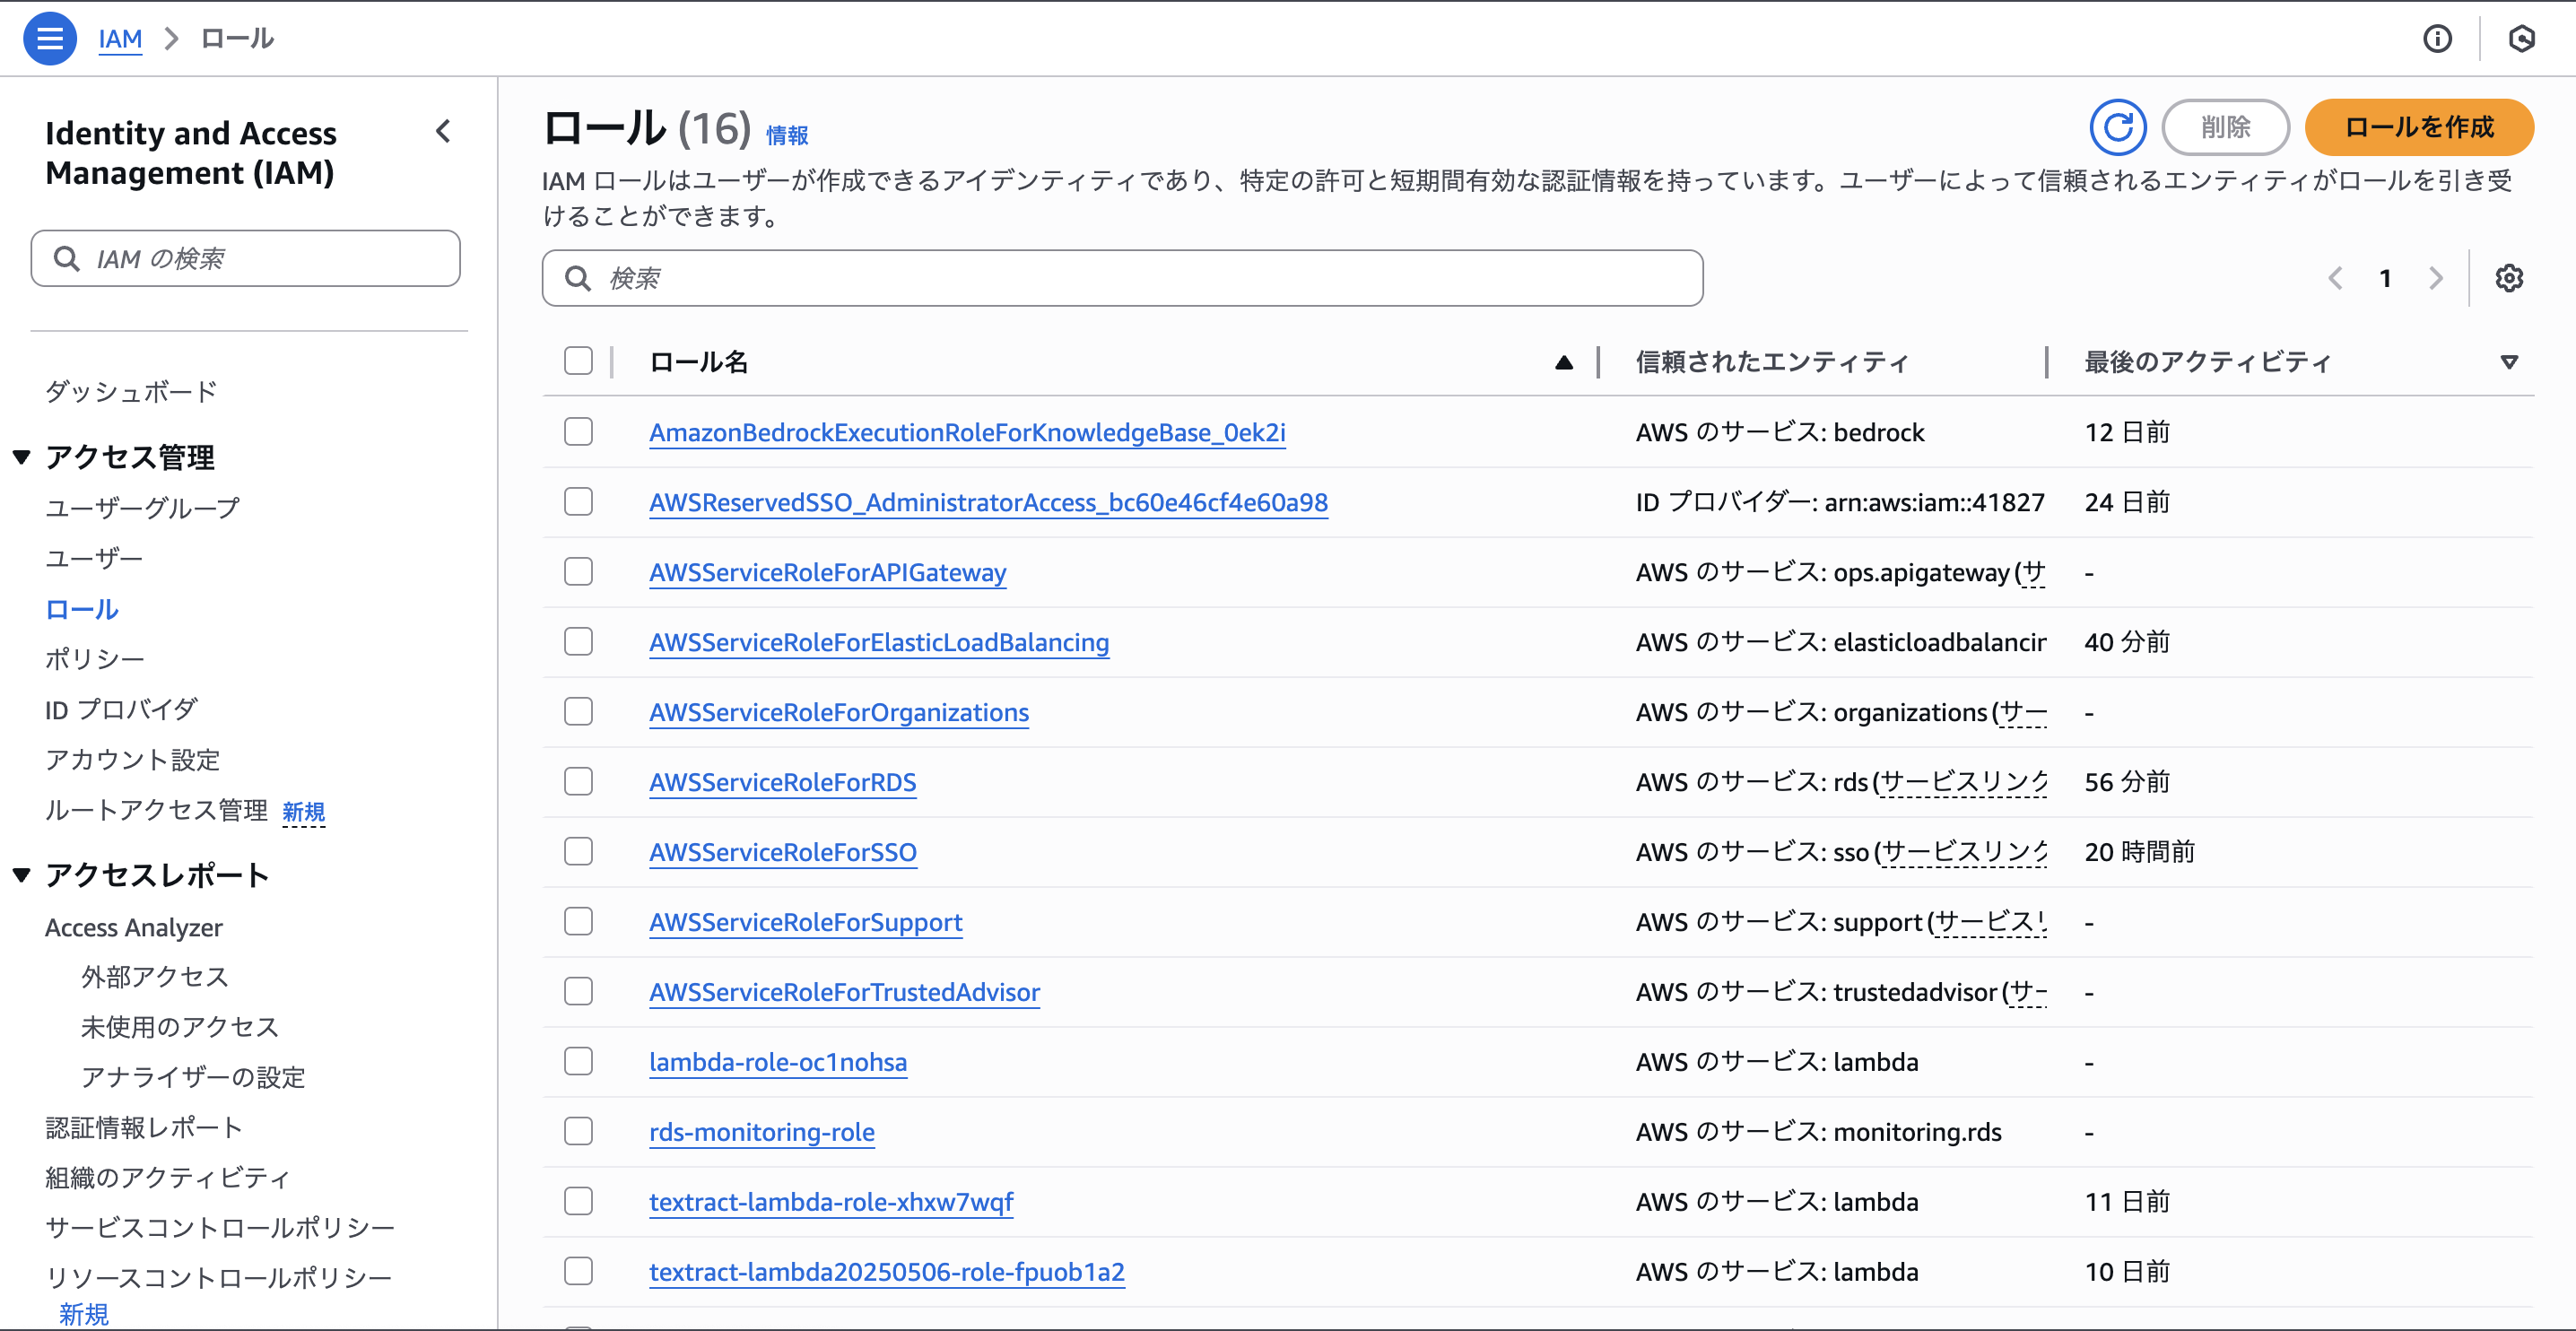Image resolution: width=2576 pixels, height=1331 pixels.
Task: Sort by role name ascending triangle
Action: tap(1563, 362)
